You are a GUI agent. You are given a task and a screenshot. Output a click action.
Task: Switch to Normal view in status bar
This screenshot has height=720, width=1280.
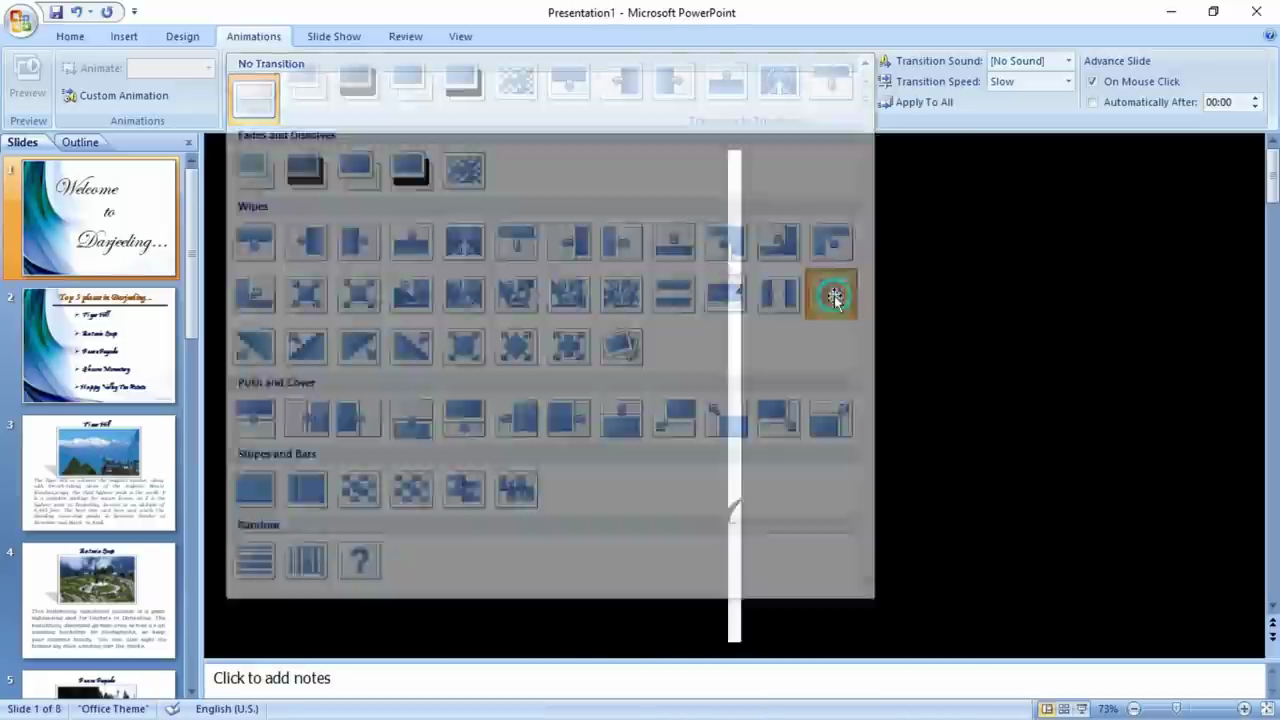pyautogui.click(x=1047, y=709)
